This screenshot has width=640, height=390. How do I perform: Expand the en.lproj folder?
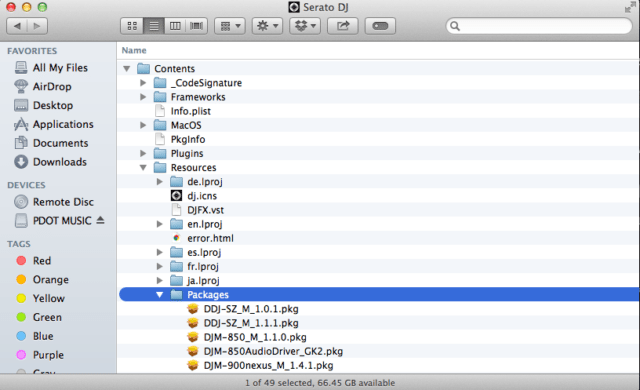pyautogui.click(x=160, y=224)
